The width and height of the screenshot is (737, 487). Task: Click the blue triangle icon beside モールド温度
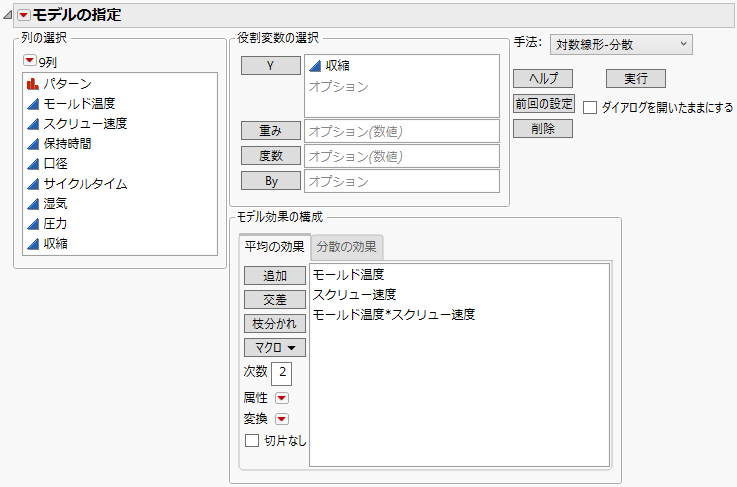point(32,104)
